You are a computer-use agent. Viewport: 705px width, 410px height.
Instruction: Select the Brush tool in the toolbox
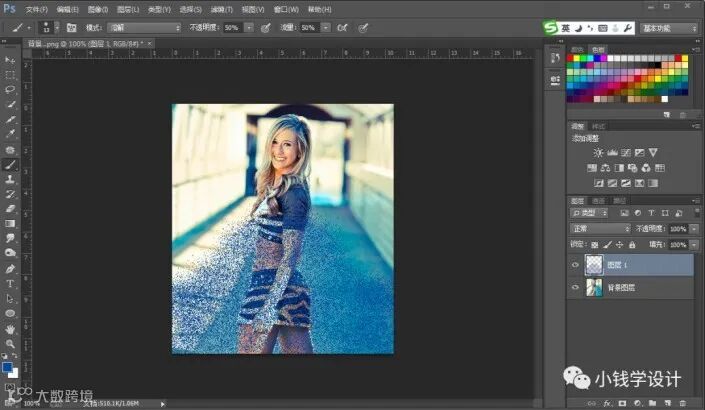coord(10,164)
